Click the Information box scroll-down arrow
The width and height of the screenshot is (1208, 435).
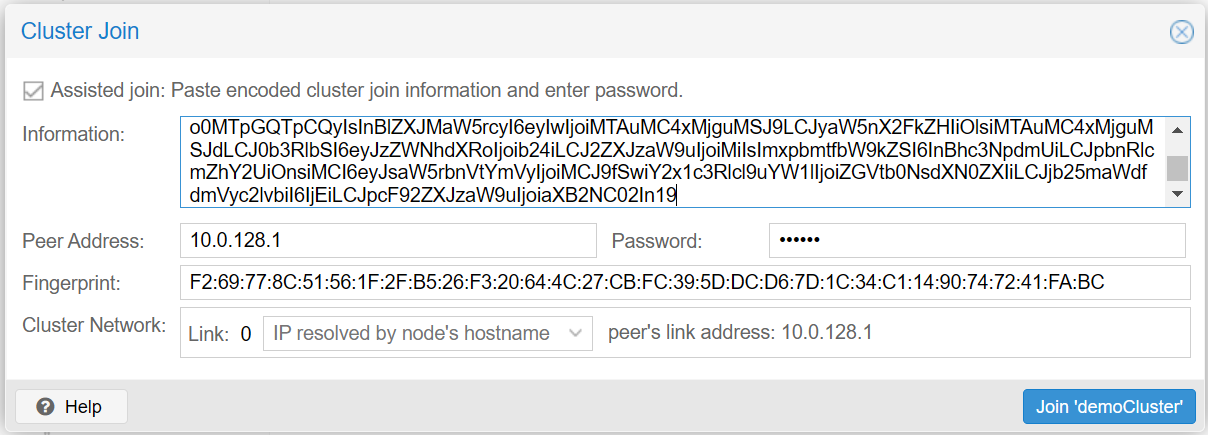(1179, 194)
